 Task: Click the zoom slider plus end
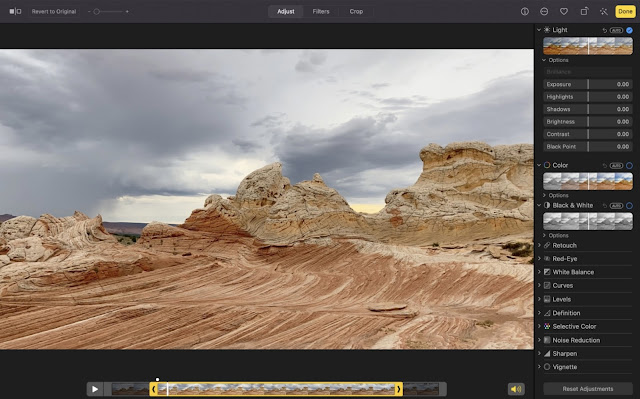pos(127,12)
